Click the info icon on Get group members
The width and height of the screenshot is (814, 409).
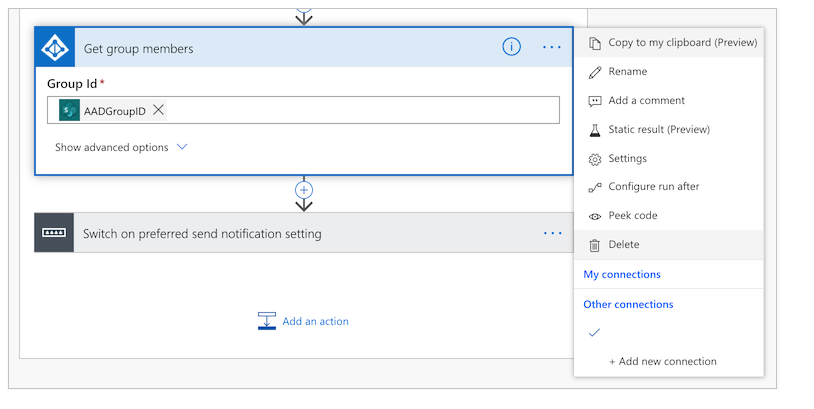(x=511, y=47)
